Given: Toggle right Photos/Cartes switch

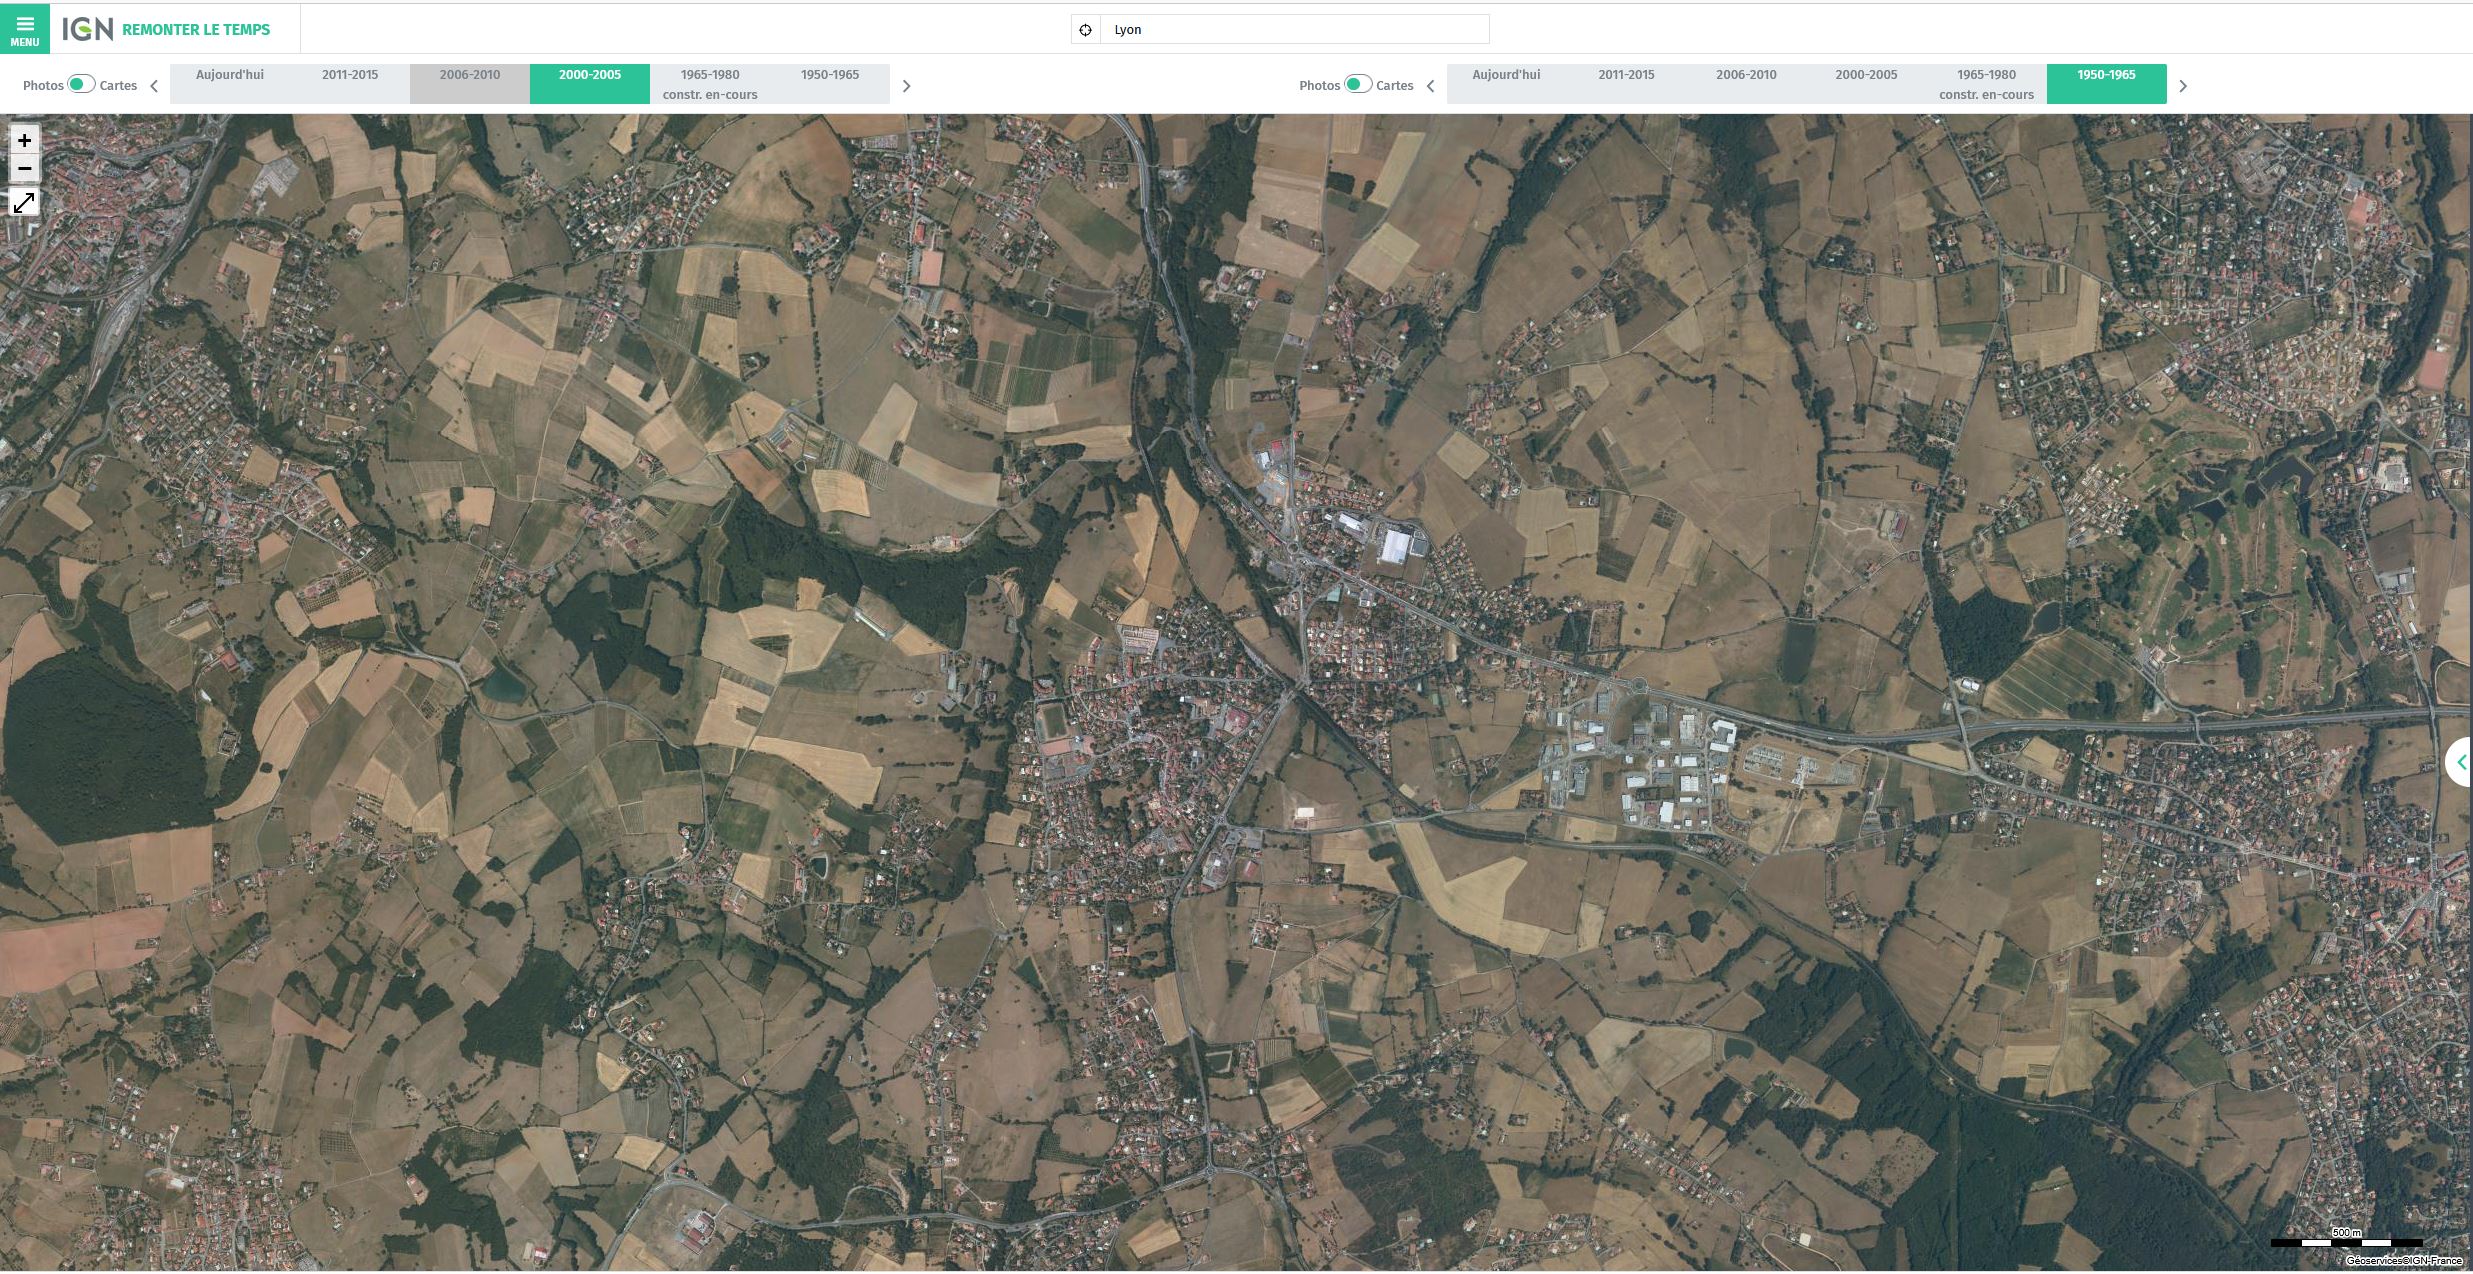Looking at the screenshot, I should (x=1357, y=84).
